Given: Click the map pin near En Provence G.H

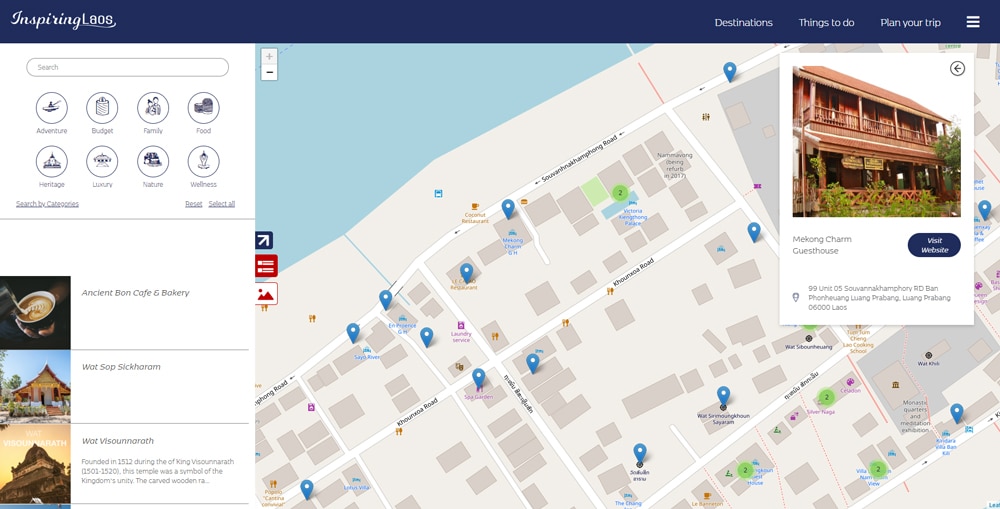Looking at the screenshot, I should tap(385, 299).
